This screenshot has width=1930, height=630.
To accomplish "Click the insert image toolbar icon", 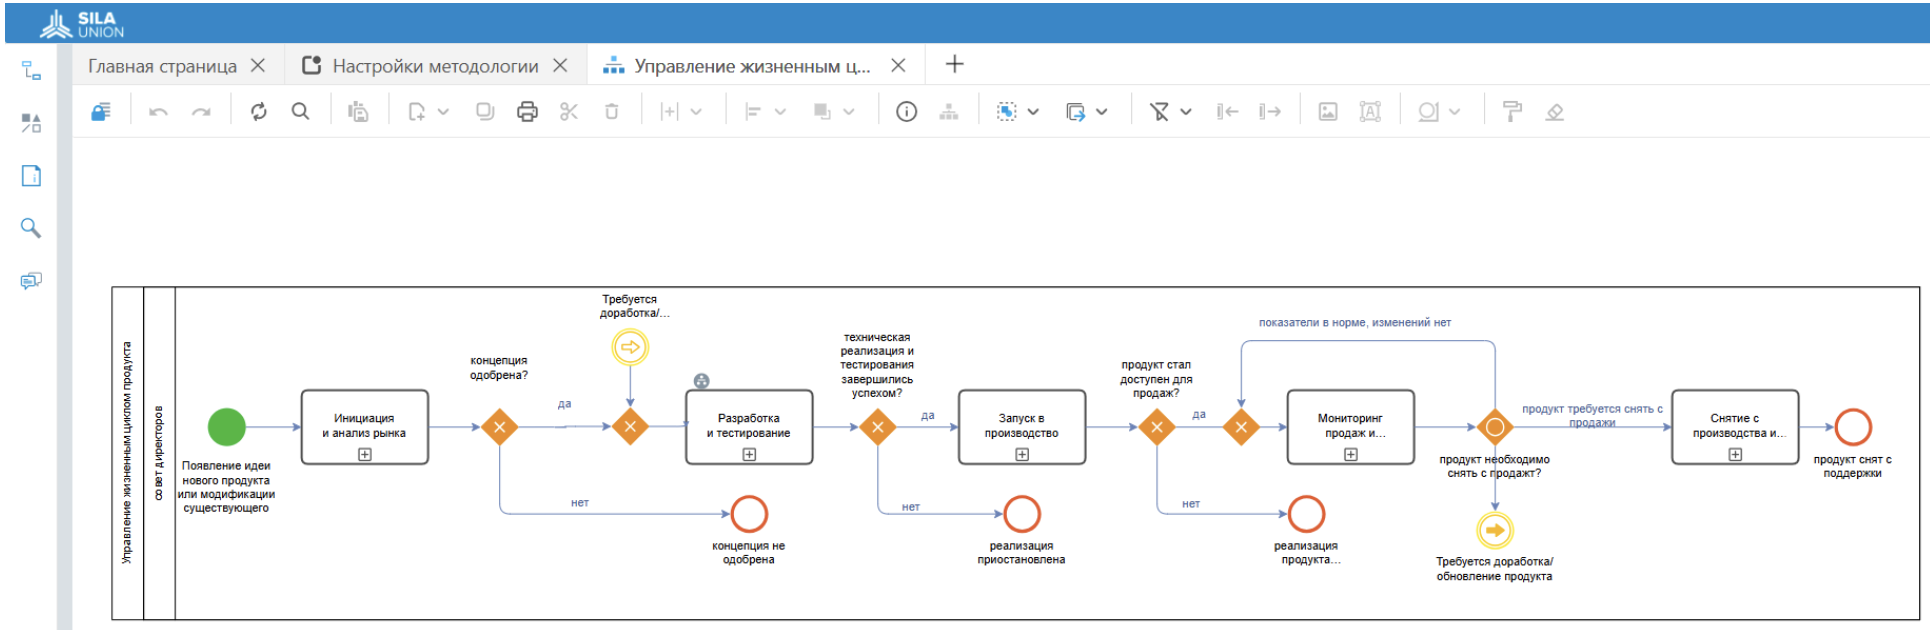I will 1328,112.
